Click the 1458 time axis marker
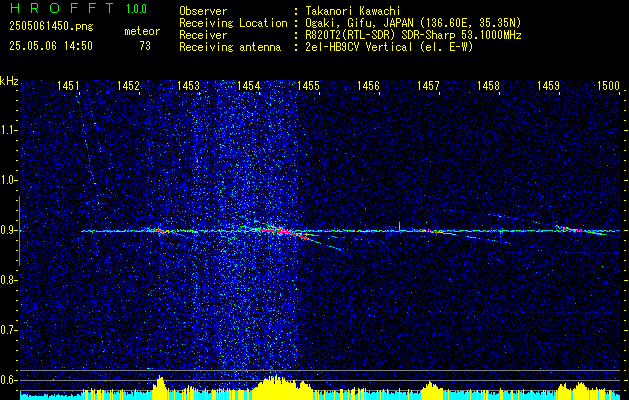Viewport: 629px width, 400px height. pos(488,85)
